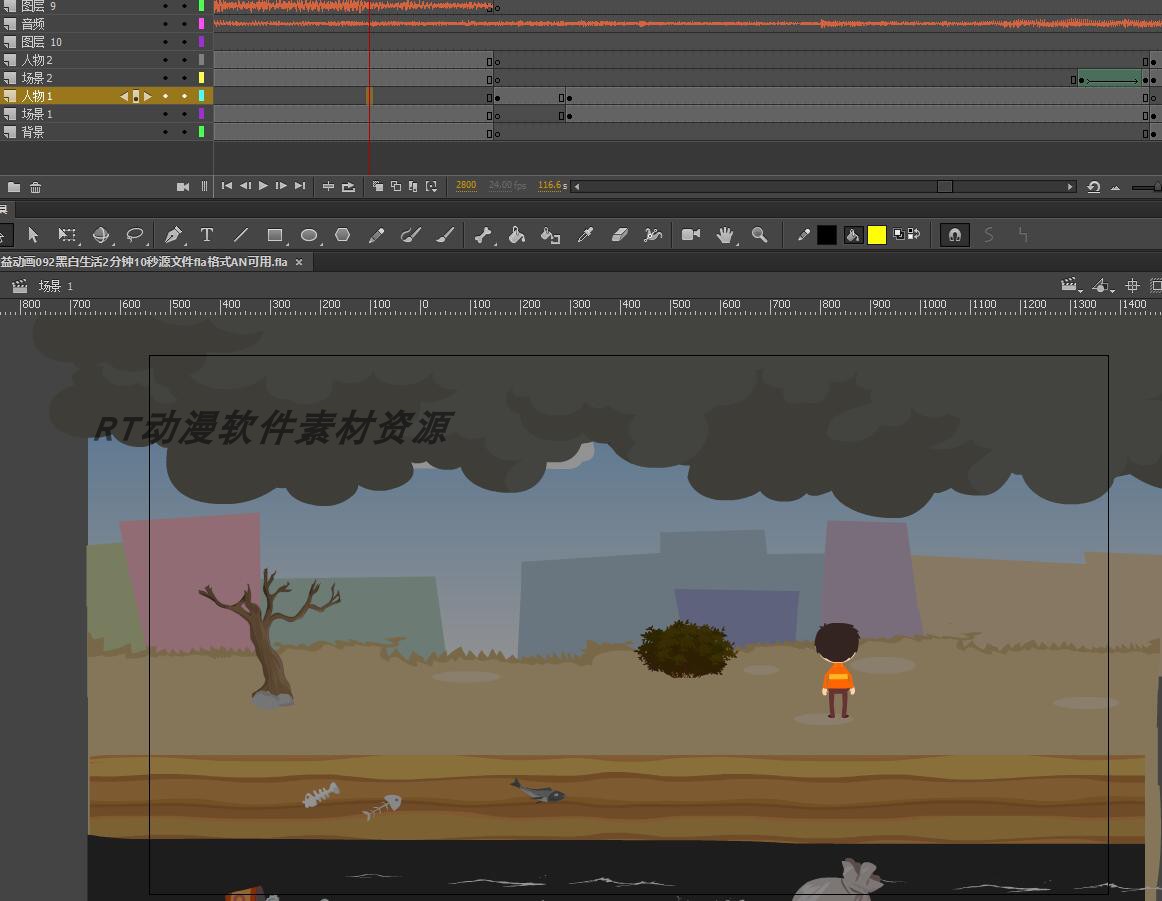The height and width of the screenshot is (901, 1162).
Task: Click the black and white colors icon
Action: pos(899,234)
